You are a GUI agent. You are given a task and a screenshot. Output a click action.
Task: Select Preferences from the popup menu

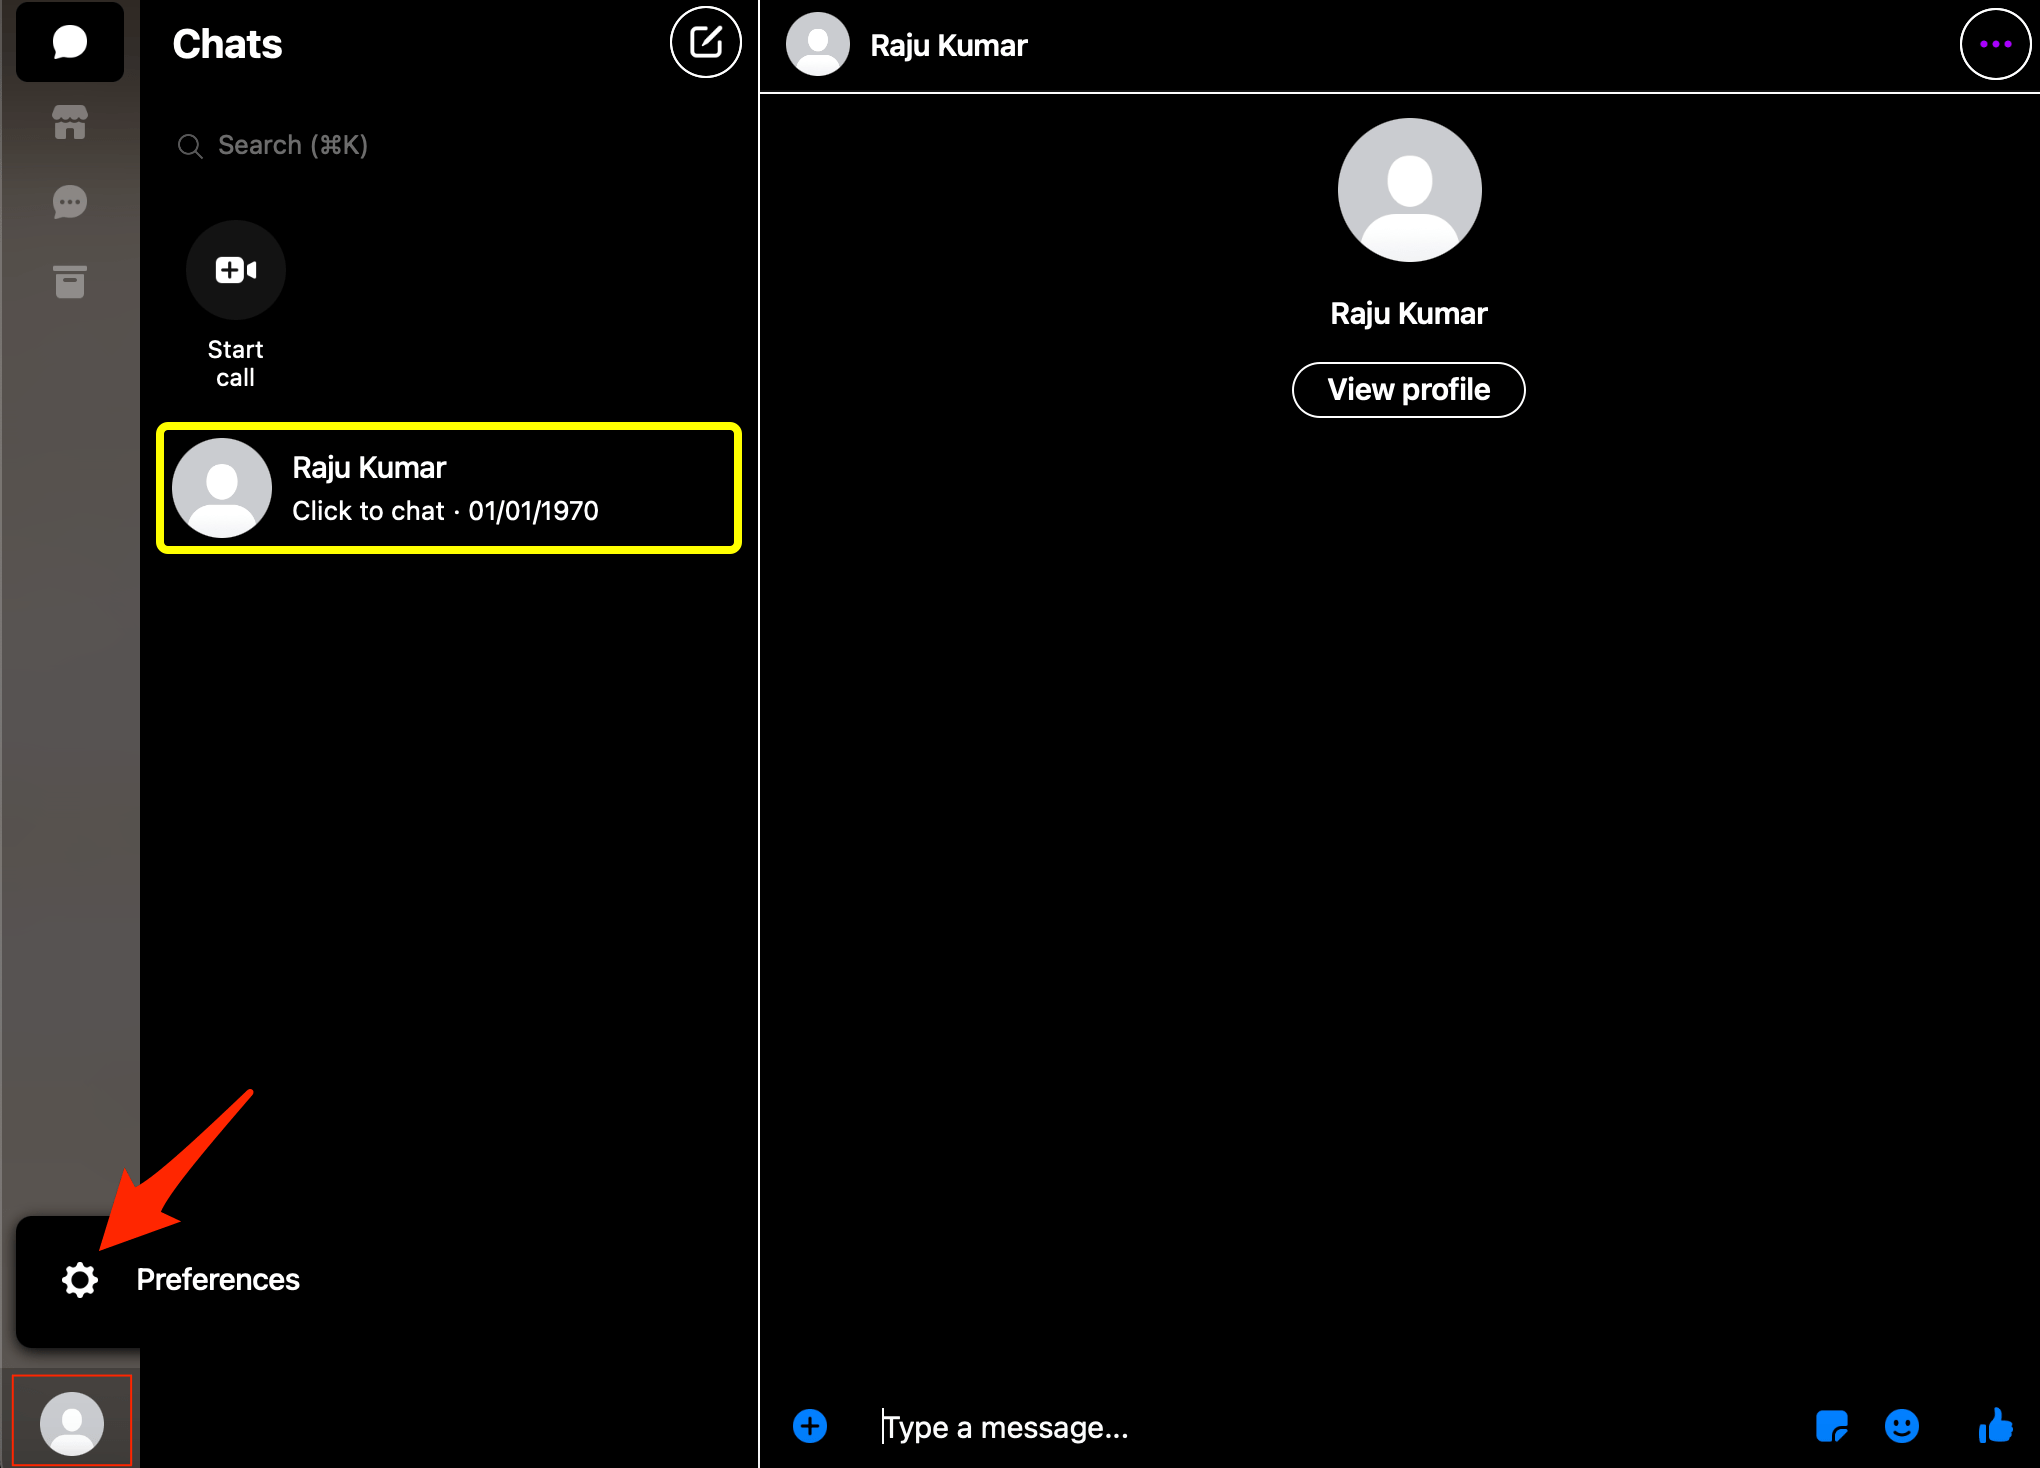tap(217, 1280)
